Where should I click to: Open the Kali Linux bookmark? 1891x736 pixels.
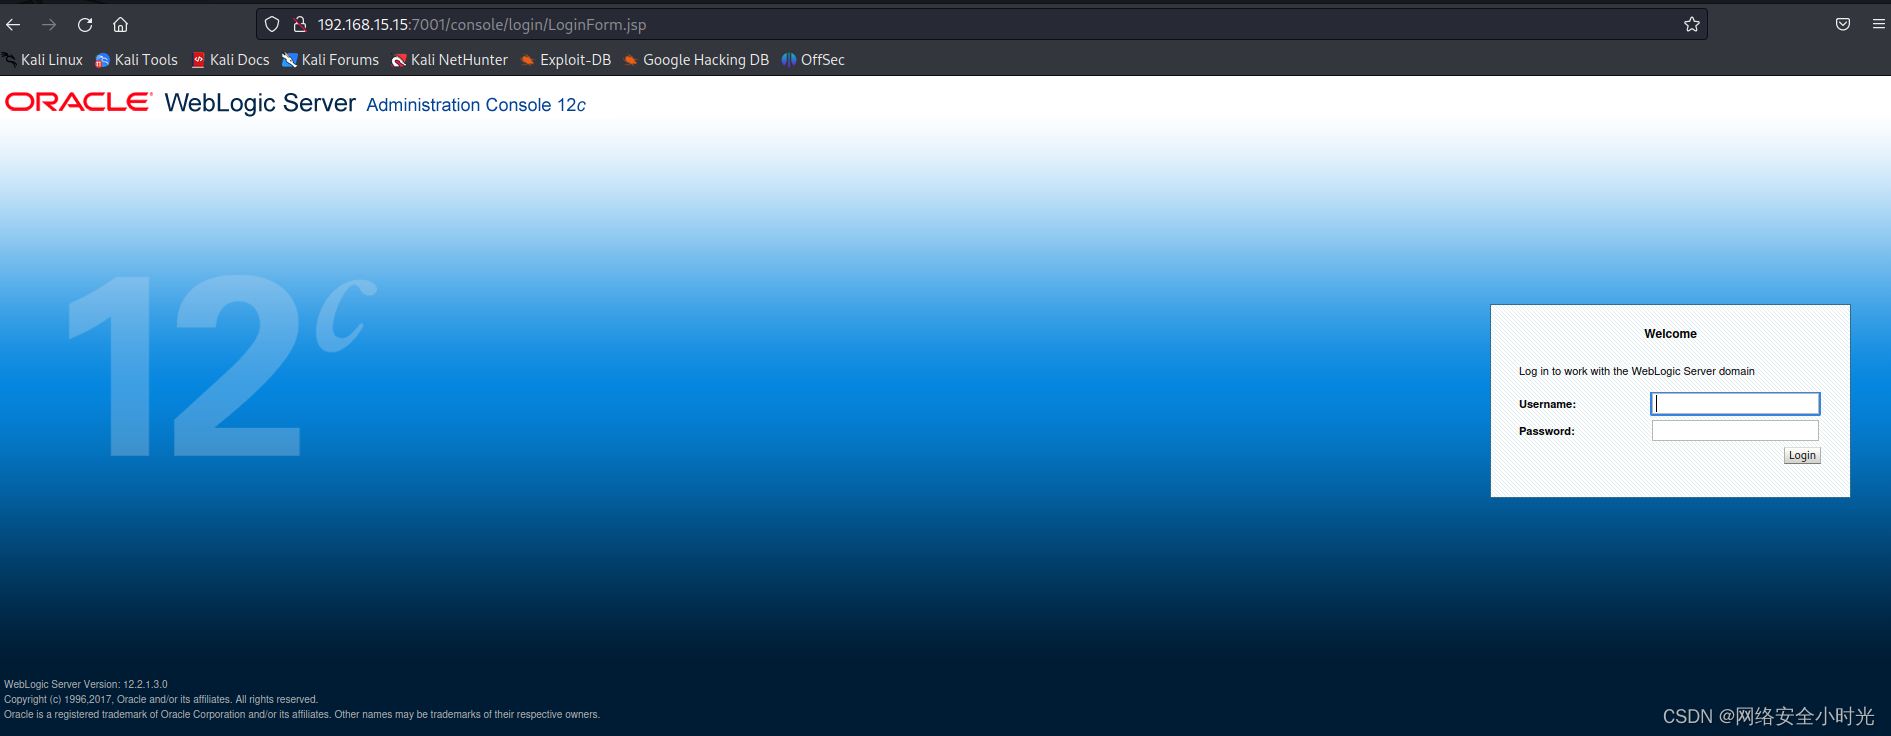tap(42, 60)
